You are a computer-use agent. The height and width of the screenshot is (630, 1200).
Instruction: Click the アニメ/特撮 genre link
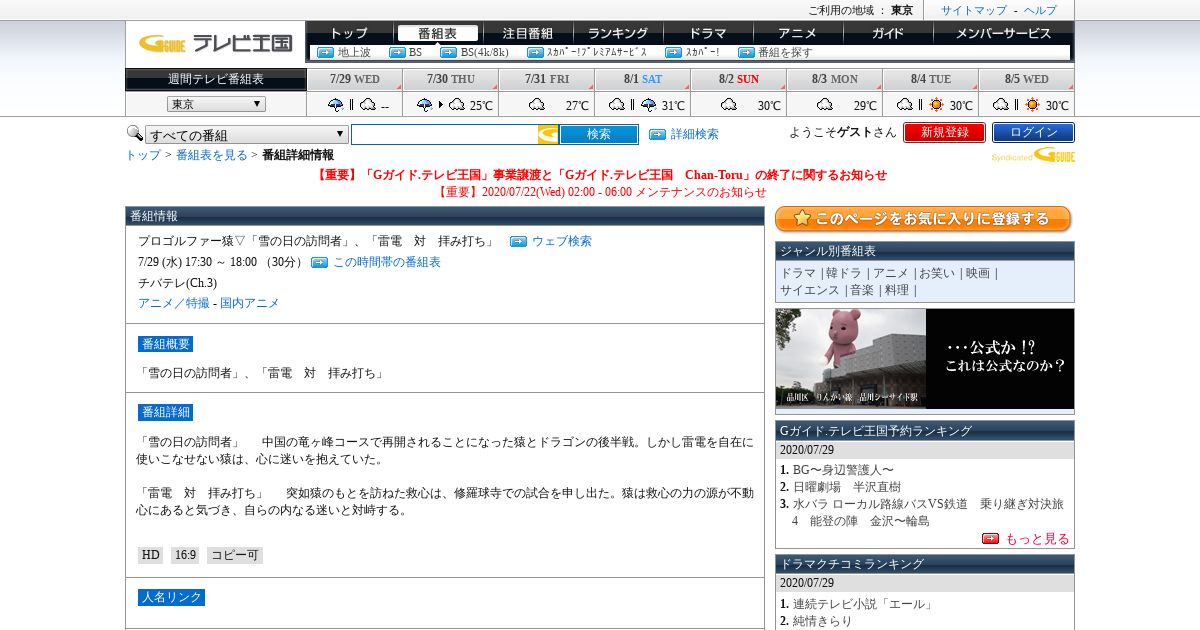point(174,303)
